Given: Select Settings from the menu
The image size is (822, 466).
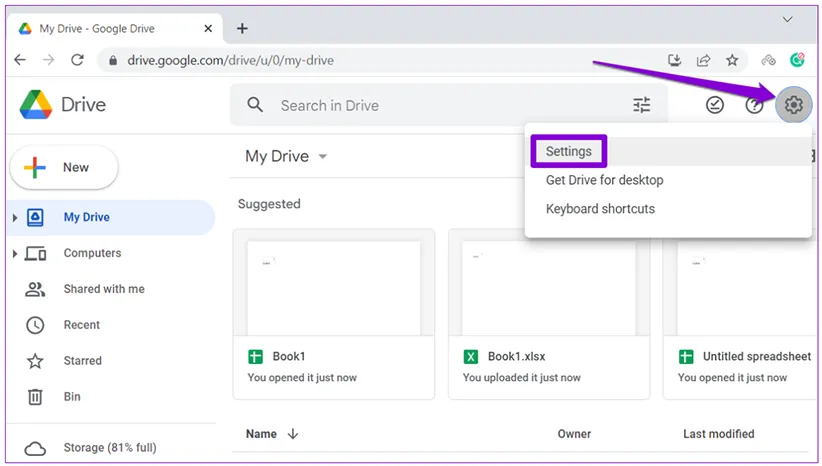Looking at the screenshot, I should point(569,152).
